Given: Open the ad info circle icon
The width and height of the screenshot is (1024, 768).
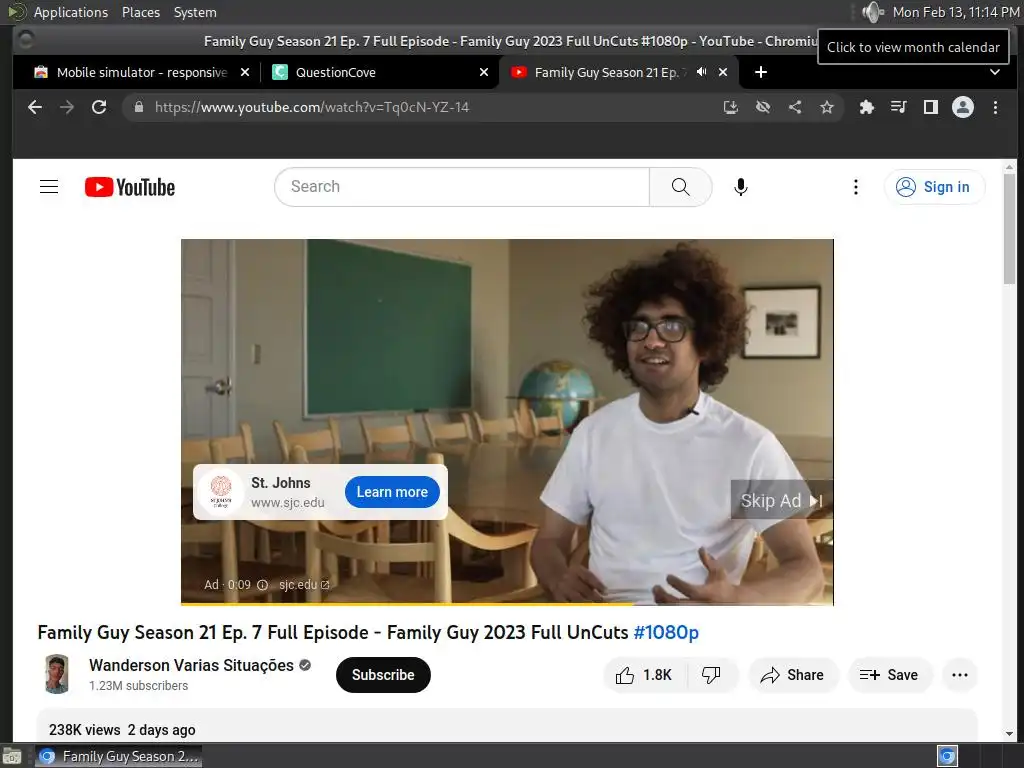Looking at the screenshot, I should [263, 585].
